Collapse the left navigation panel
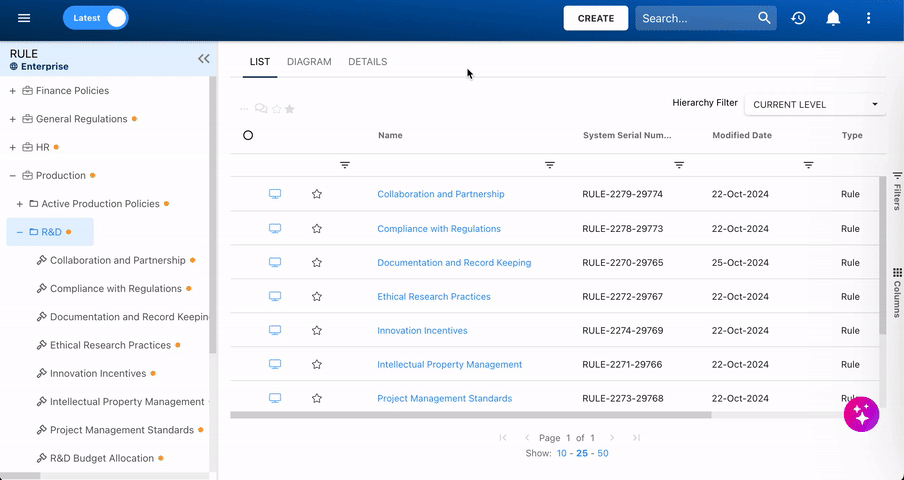This screenshot has height=480, width=904. click(204, 59)
